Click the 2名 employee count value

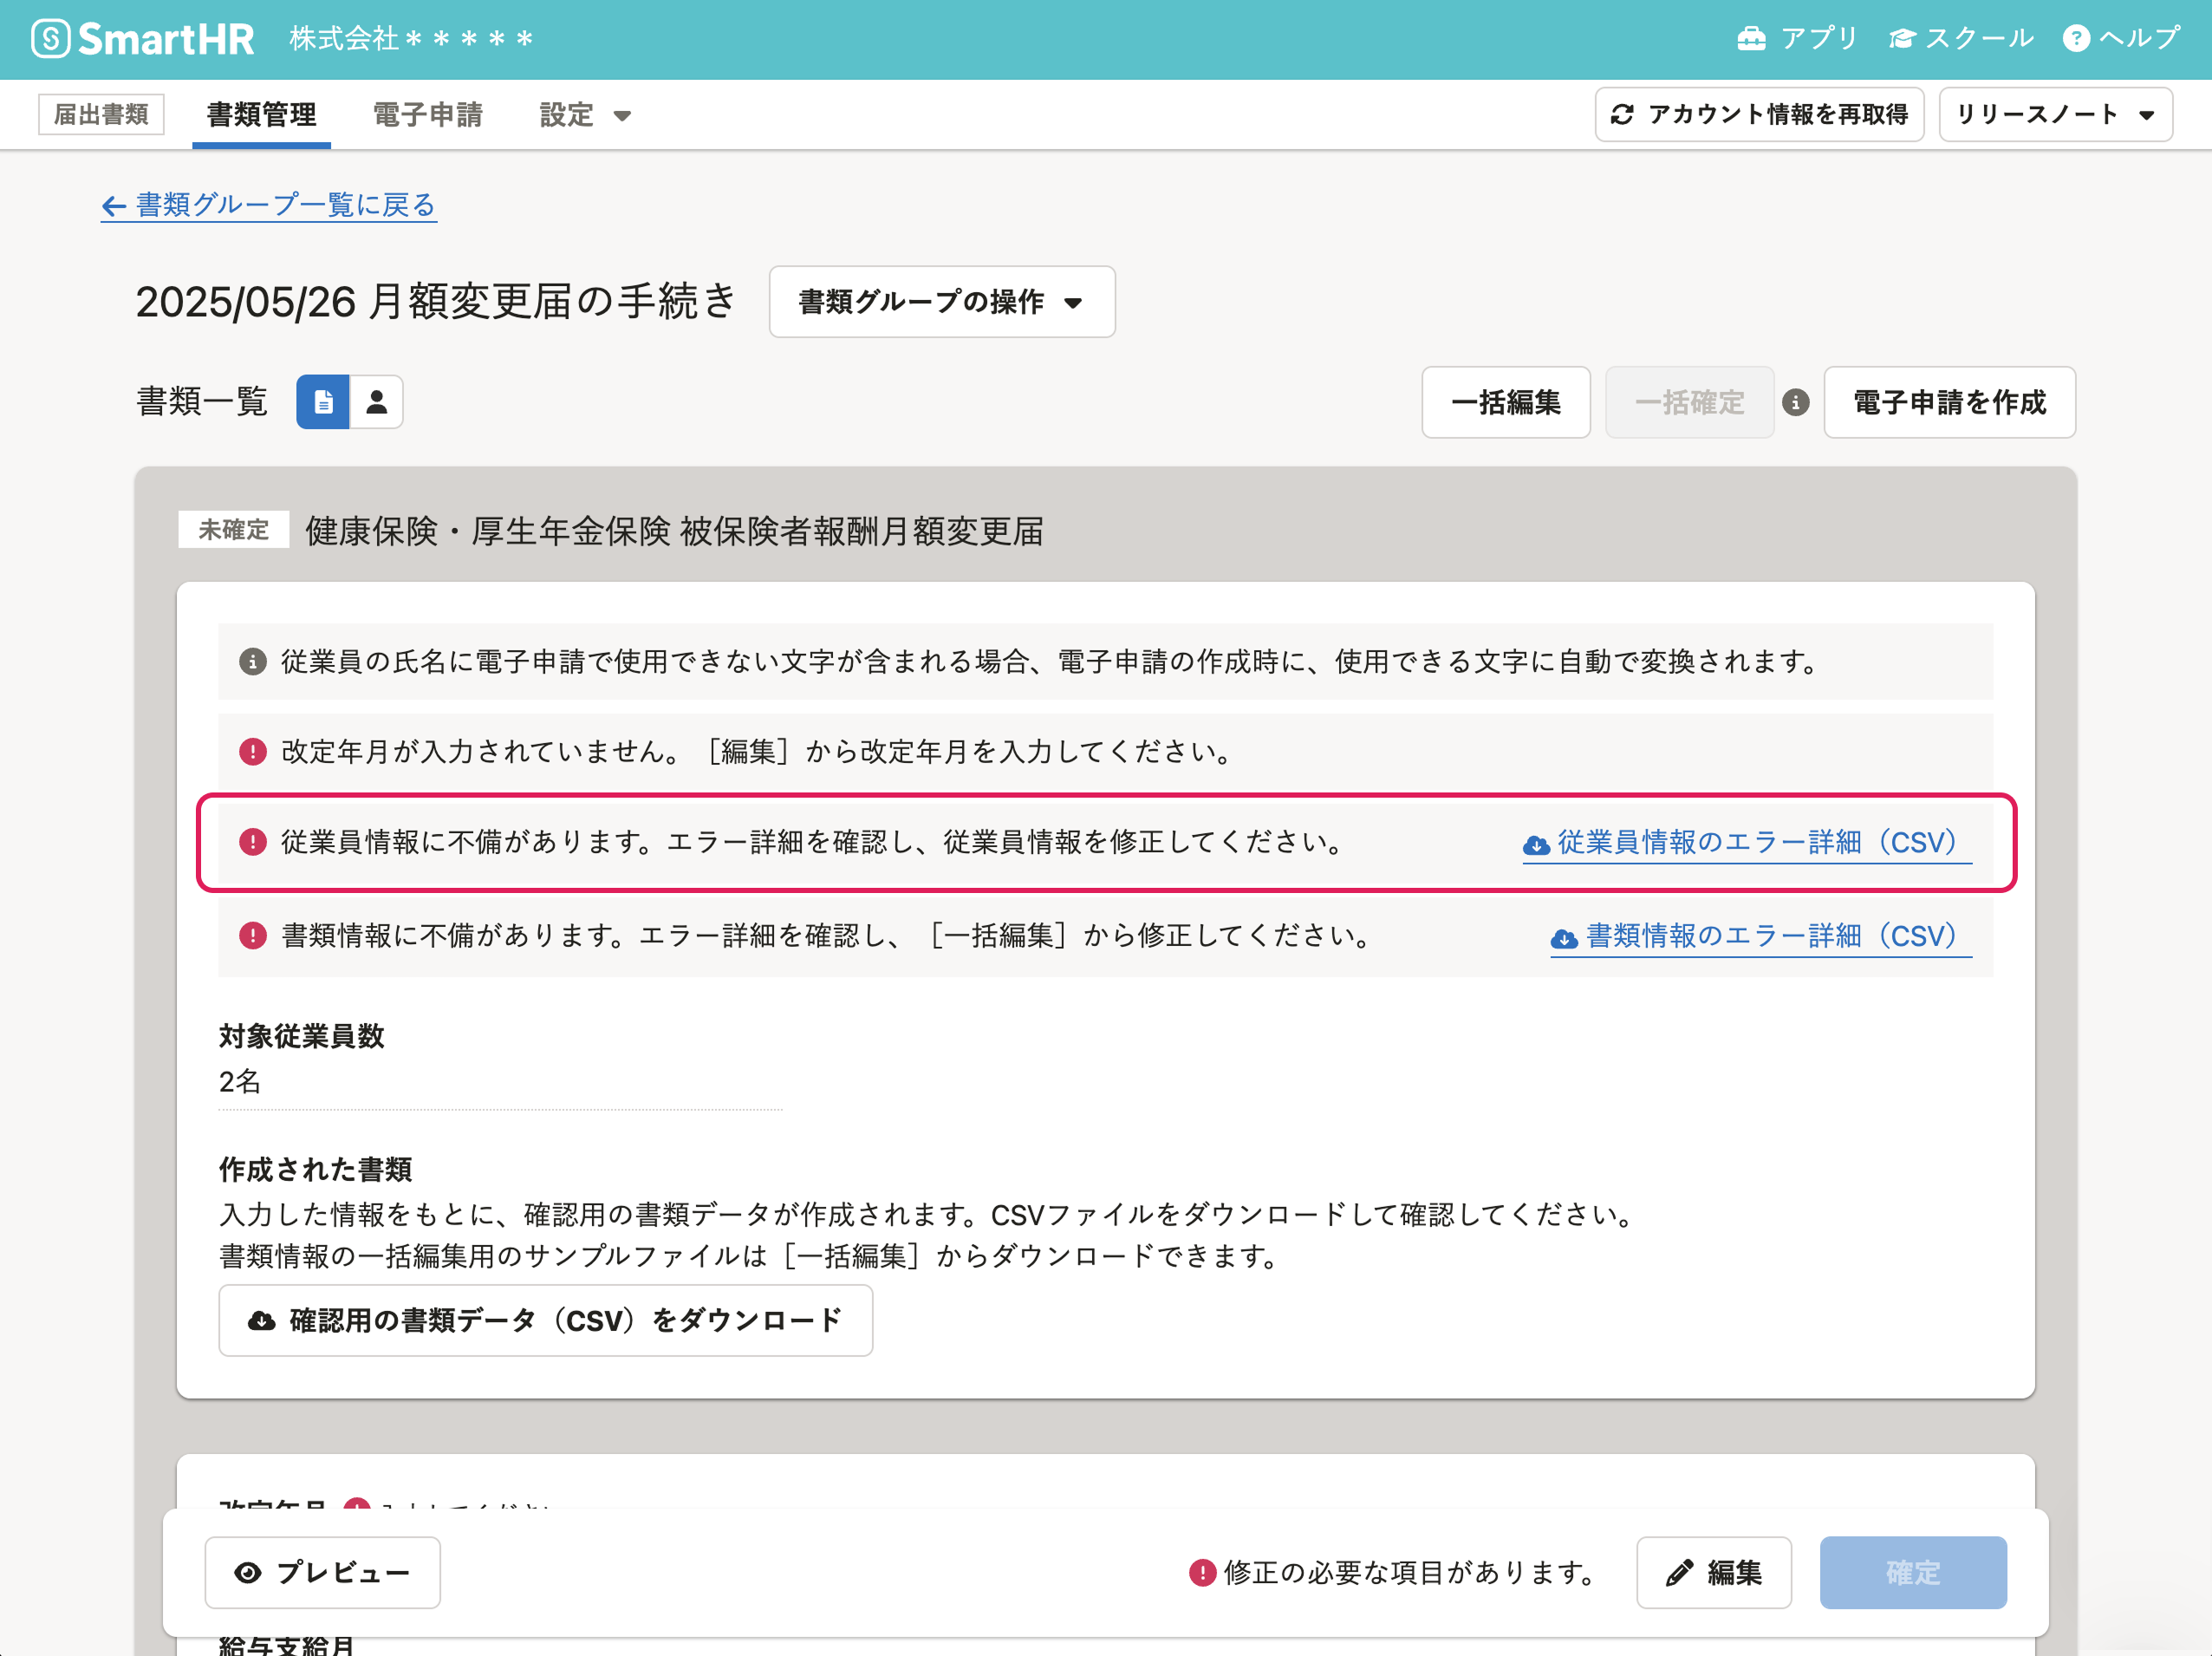(240, 1081)
